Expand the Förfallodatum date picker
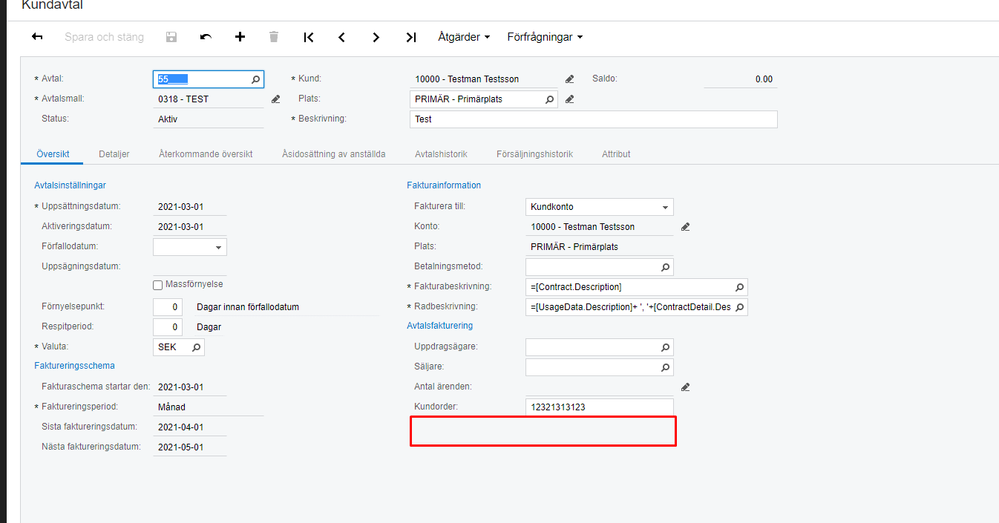This screenshot has height=523, width=999. point(219,246)
